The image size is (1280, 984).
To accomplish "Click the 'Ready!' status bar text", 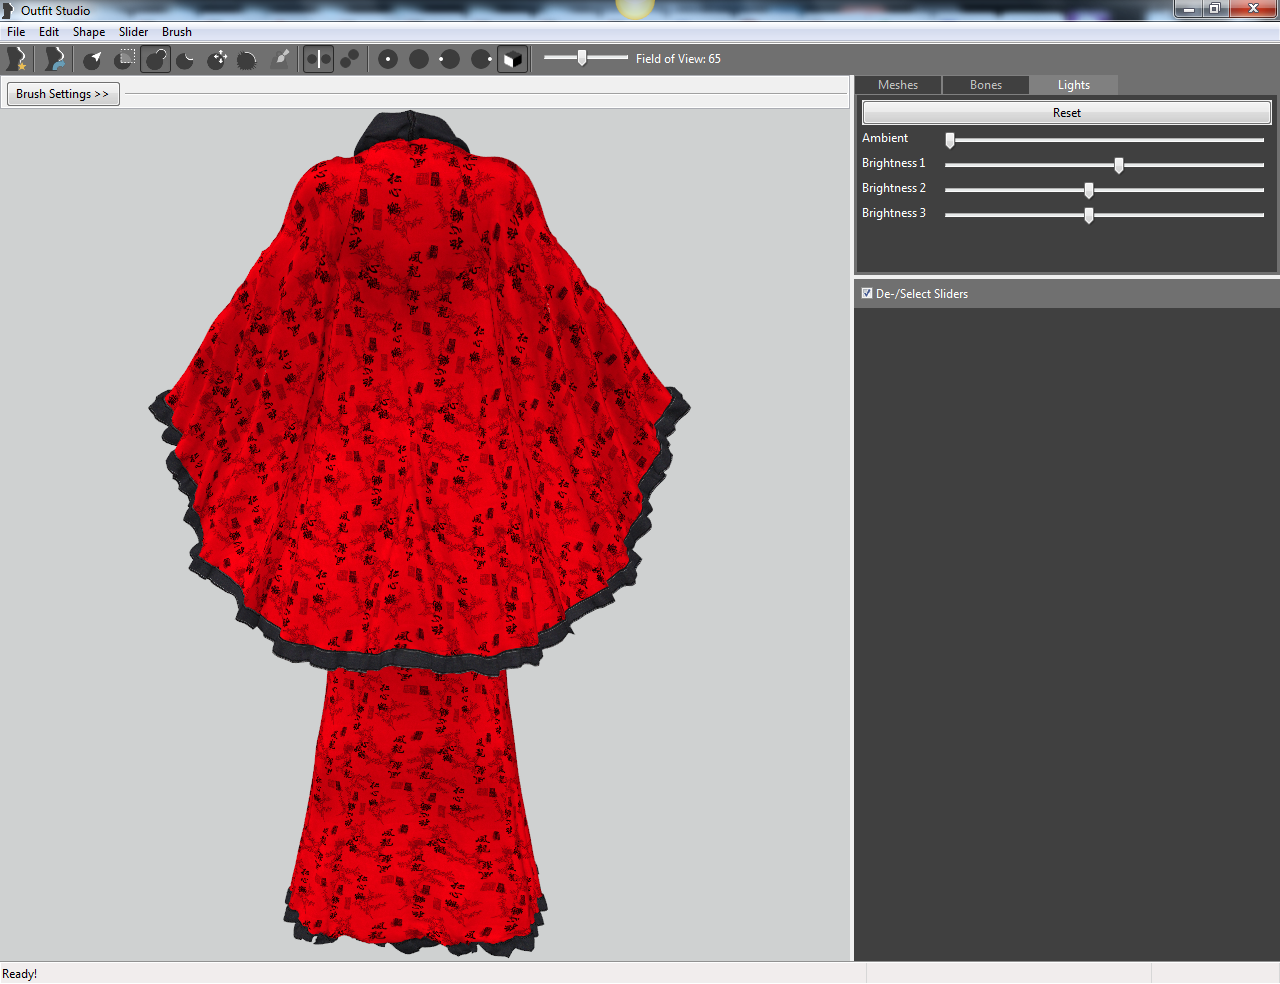I will tap(20, 974).
